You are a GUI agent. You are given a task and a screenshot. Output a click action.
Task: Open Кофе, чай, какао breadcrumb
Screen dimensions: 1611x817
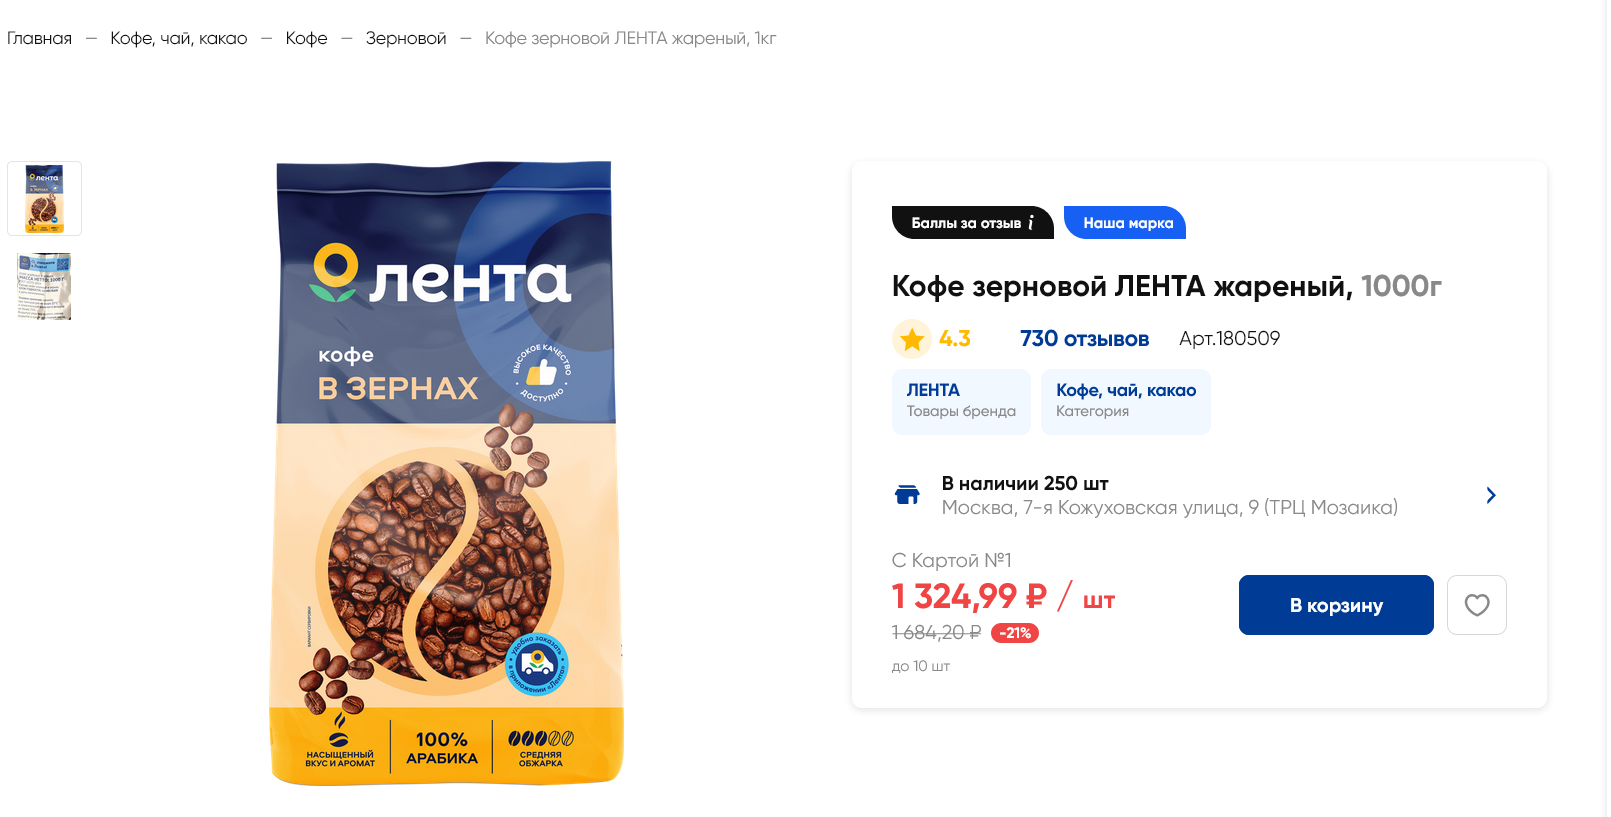tap(179, 38)
